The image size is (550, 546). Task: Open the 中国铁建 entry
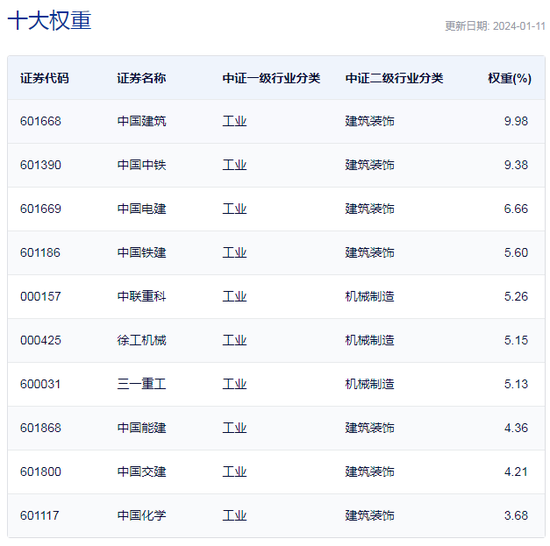[x=141, y=252]
